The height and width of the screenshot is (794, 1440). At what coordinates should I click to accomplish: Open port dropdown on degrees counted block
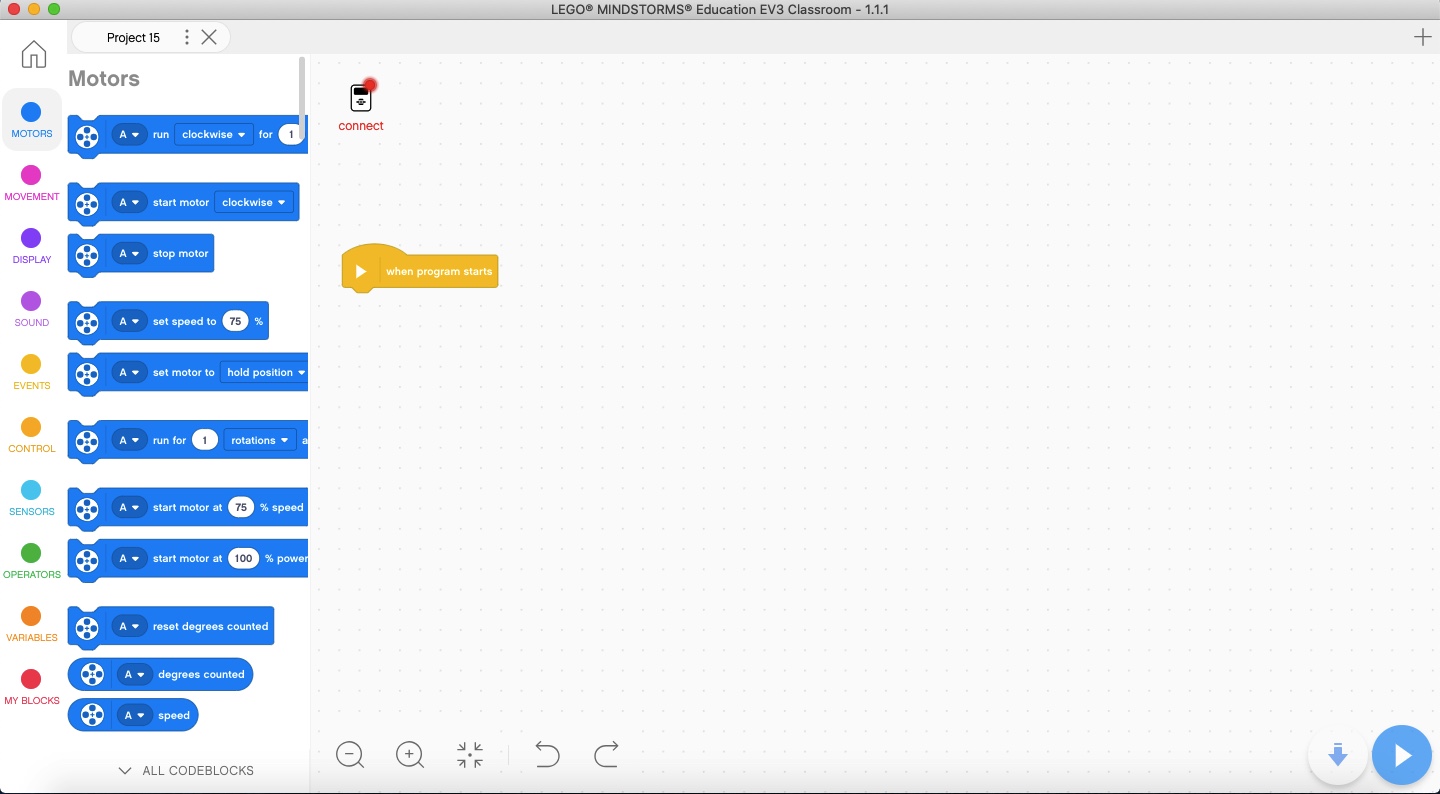click(x=134, y=675)
